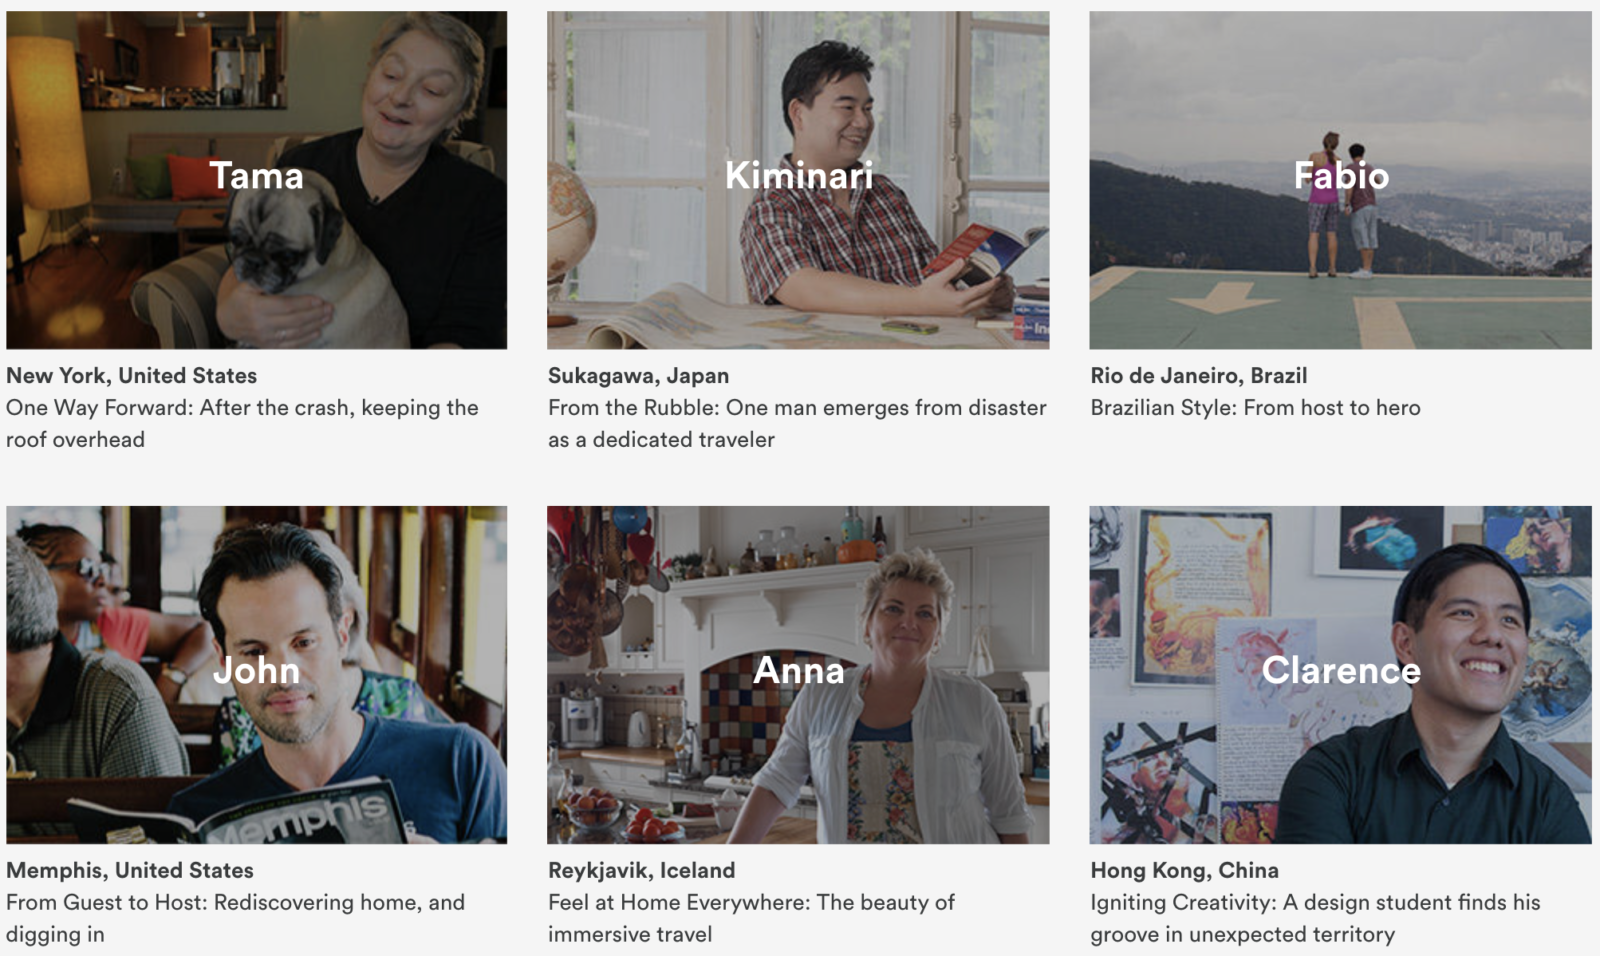Click the 'John' name overlay text
This screenshot has width=1600, height=956.
(256, 670)
